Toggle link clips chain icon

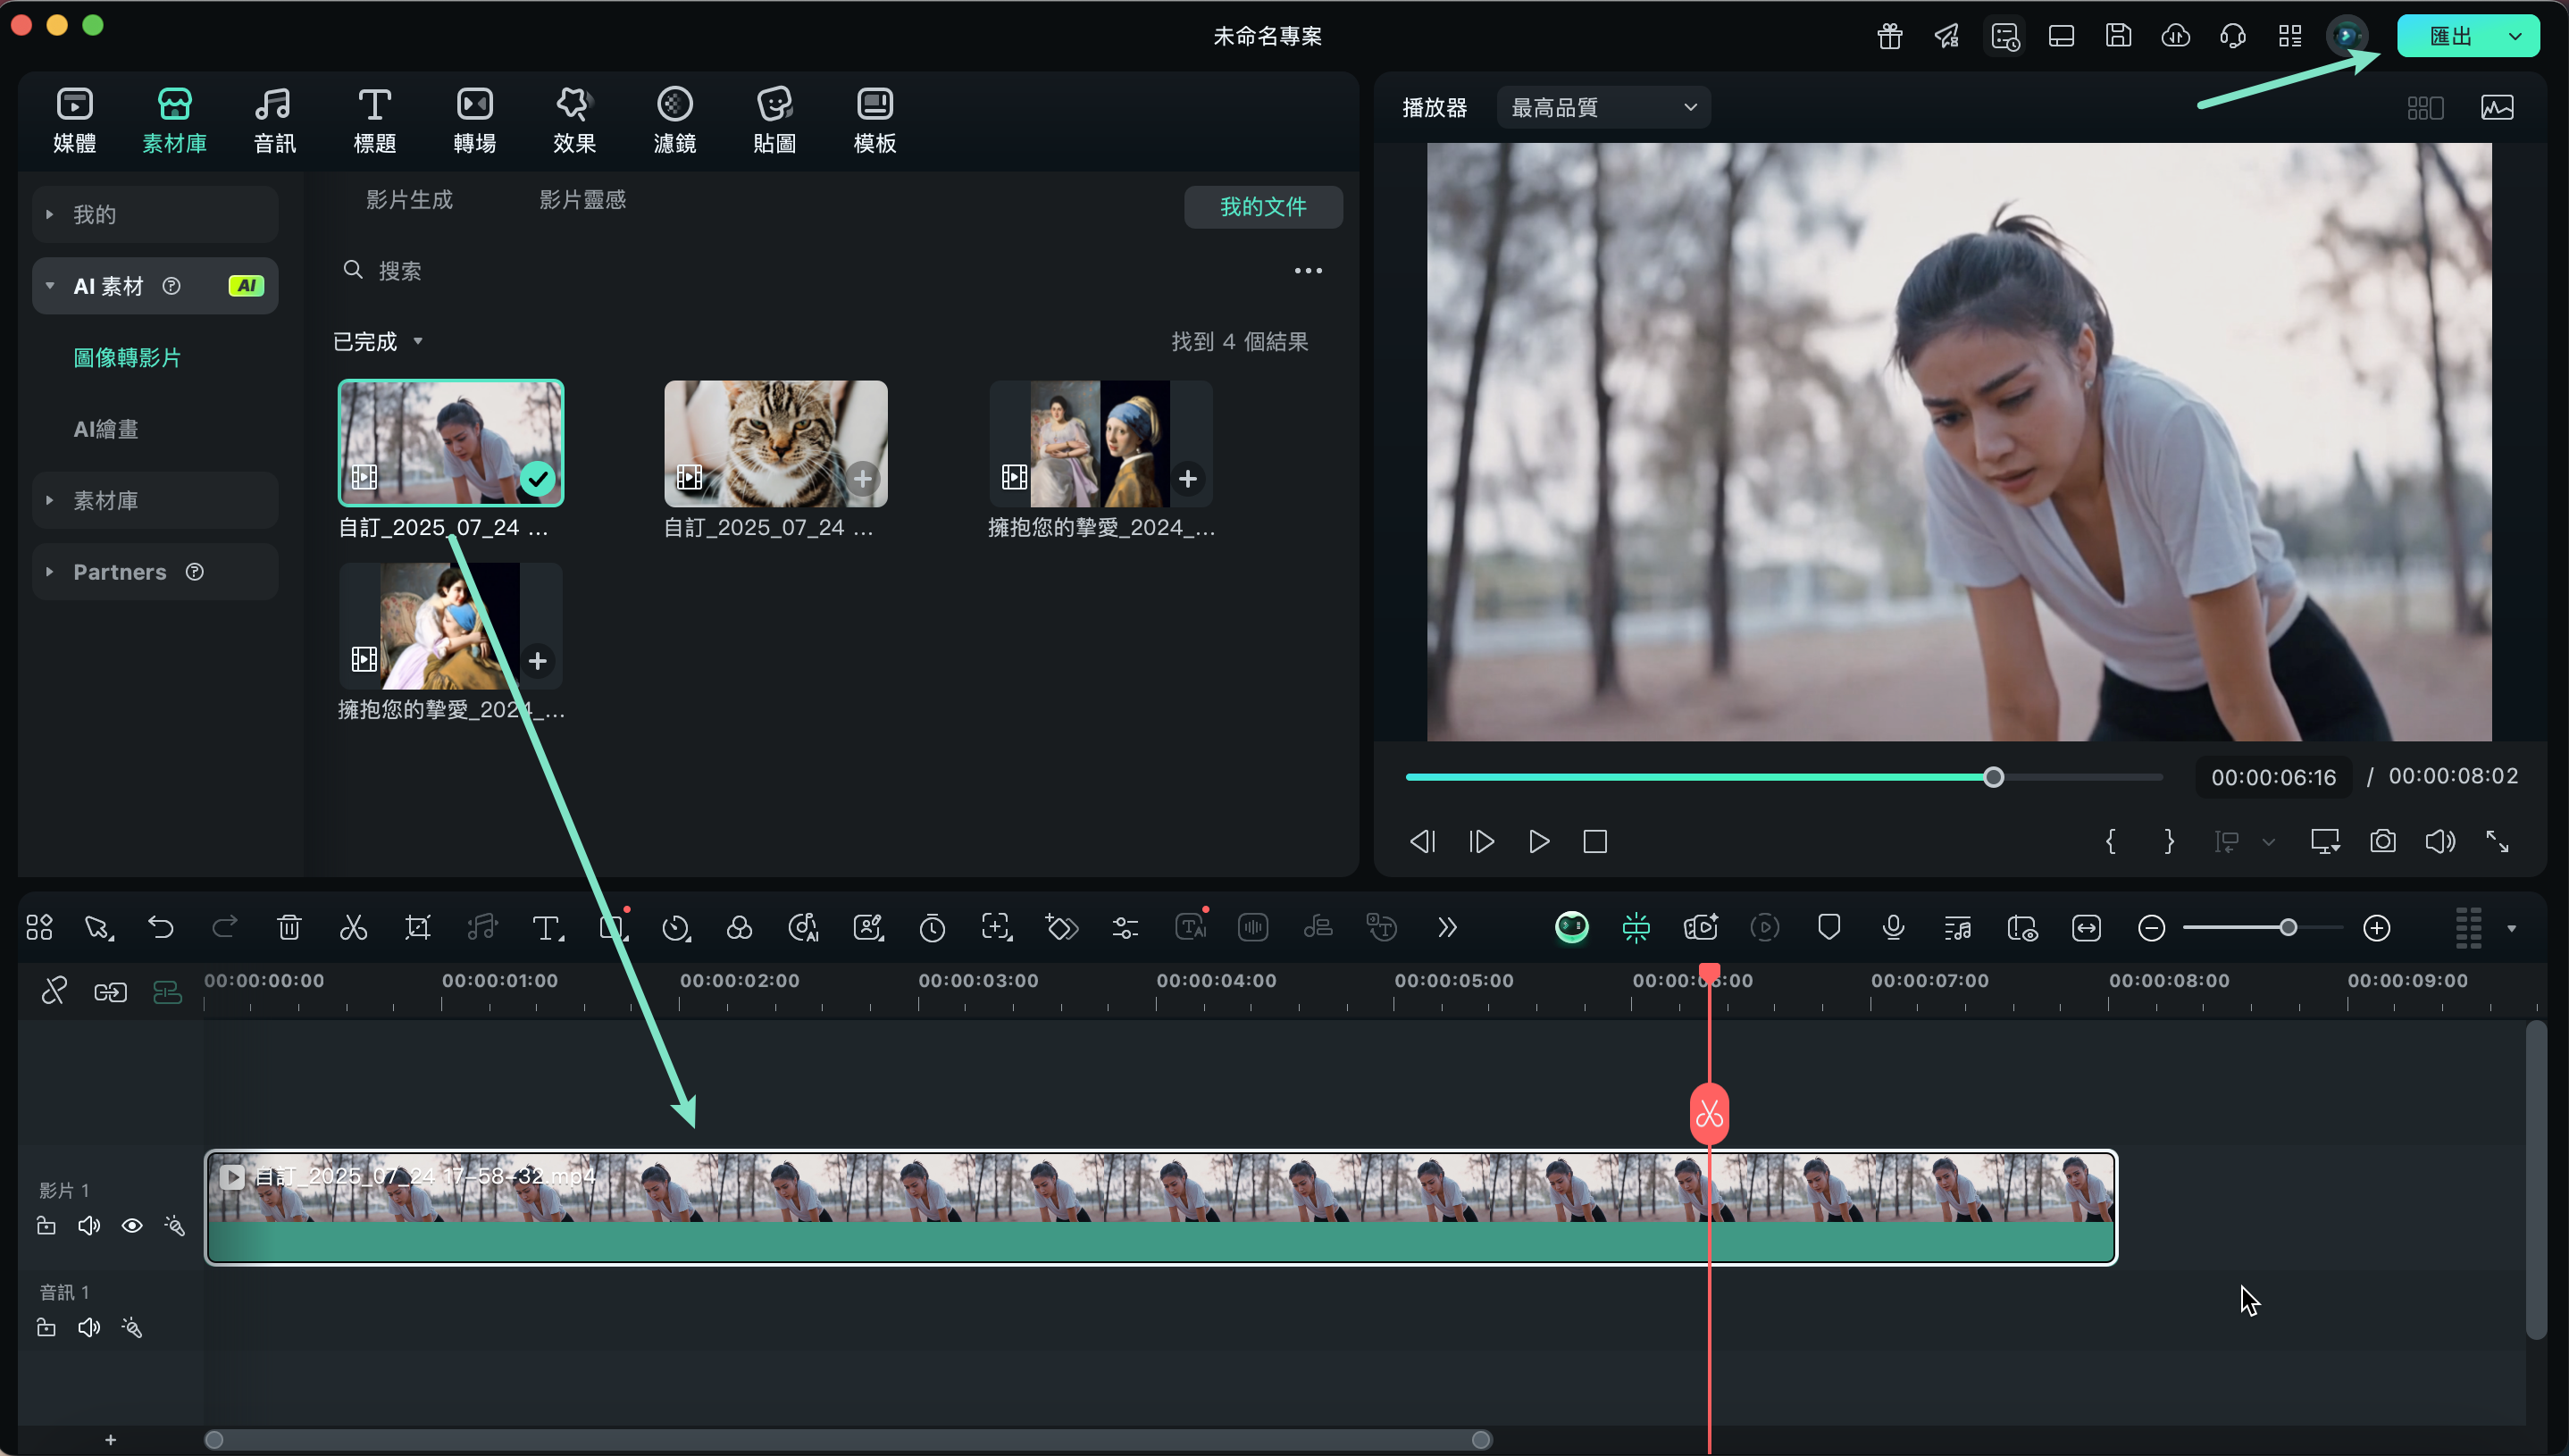[x=110, y=991]
